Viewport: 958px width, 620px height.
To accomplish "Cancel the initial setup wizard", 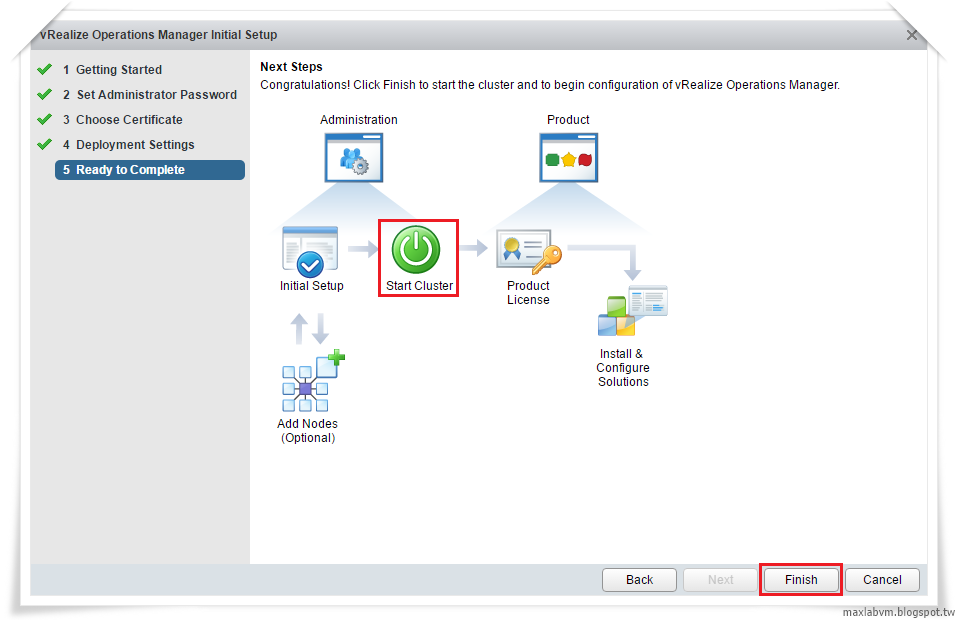I will click(882, 580).
